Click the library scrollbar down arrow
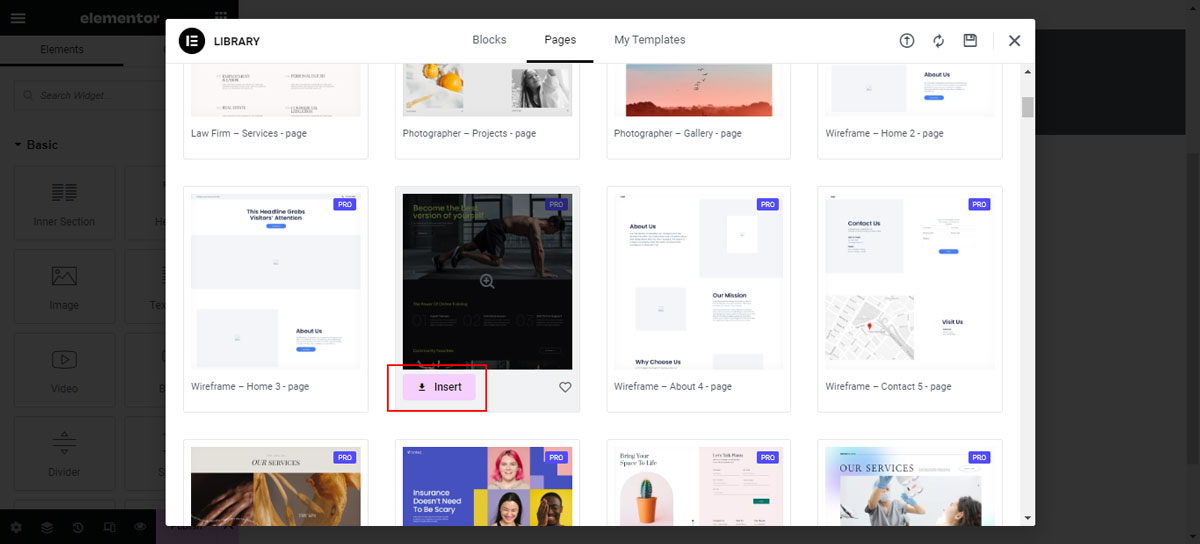This screenshot has width=1200, height=544. tap(1028, 517)
